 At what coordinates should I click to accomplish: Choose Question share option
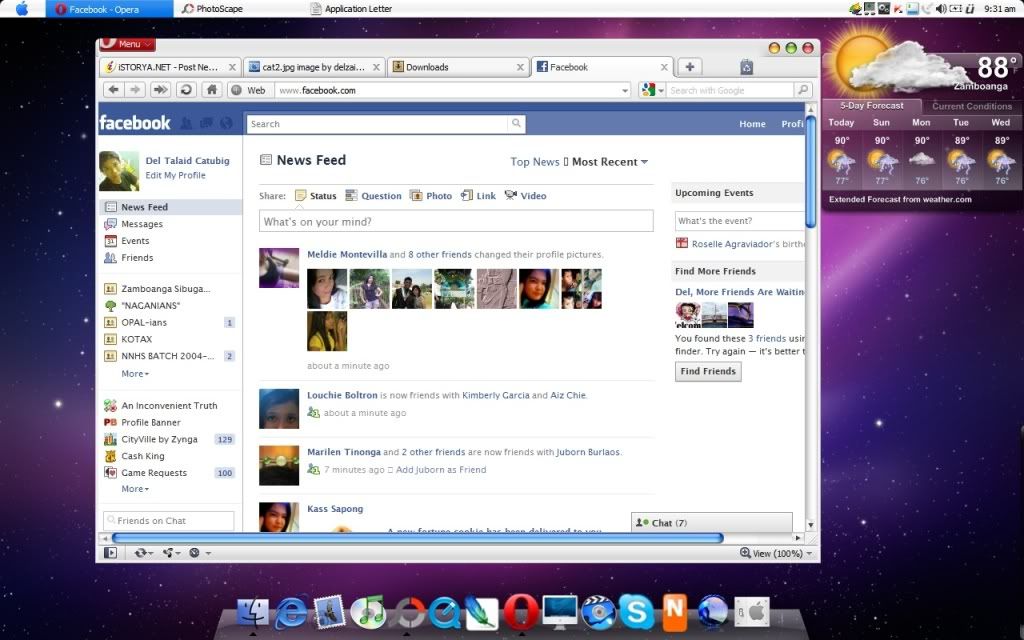click(x=374, y=195)
